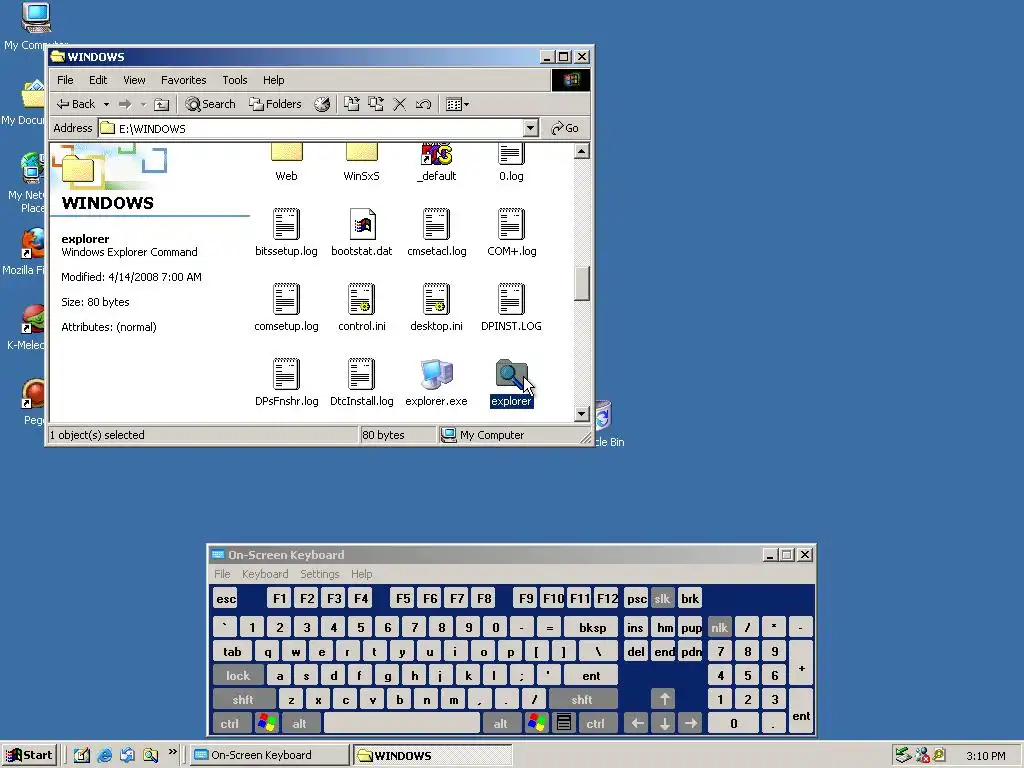1024x768 pixels.
Task: Toggle the left ctrl key on keyboard
Action: (230, 724)
